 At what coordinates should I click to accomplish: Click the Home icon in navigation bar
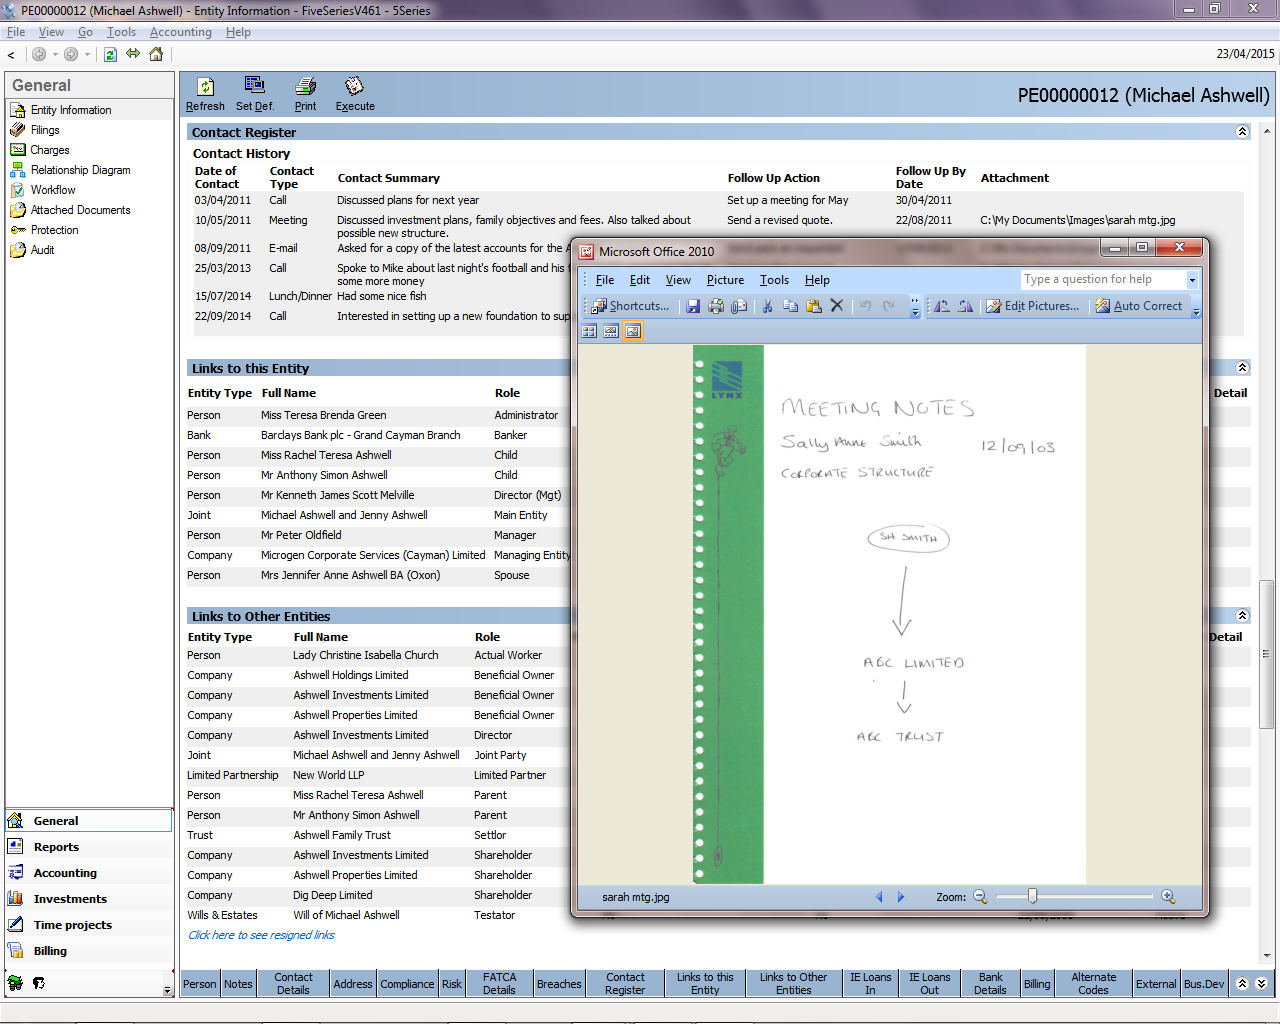point(156,54)
